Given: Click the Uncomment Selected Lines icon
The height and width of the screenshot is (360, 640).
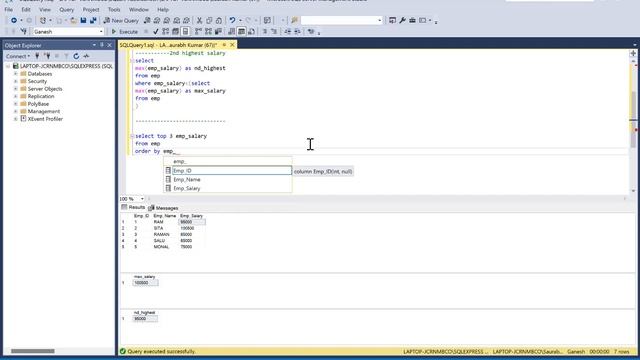Looking at the screenshot, I should coord(274,31).
